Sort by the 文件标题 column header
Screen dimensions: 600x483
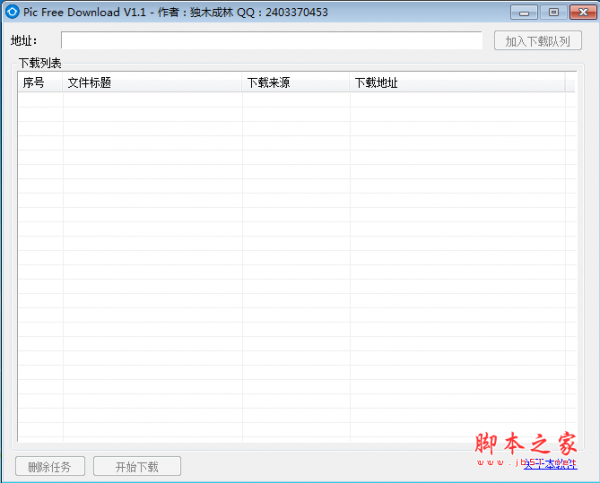152,82
